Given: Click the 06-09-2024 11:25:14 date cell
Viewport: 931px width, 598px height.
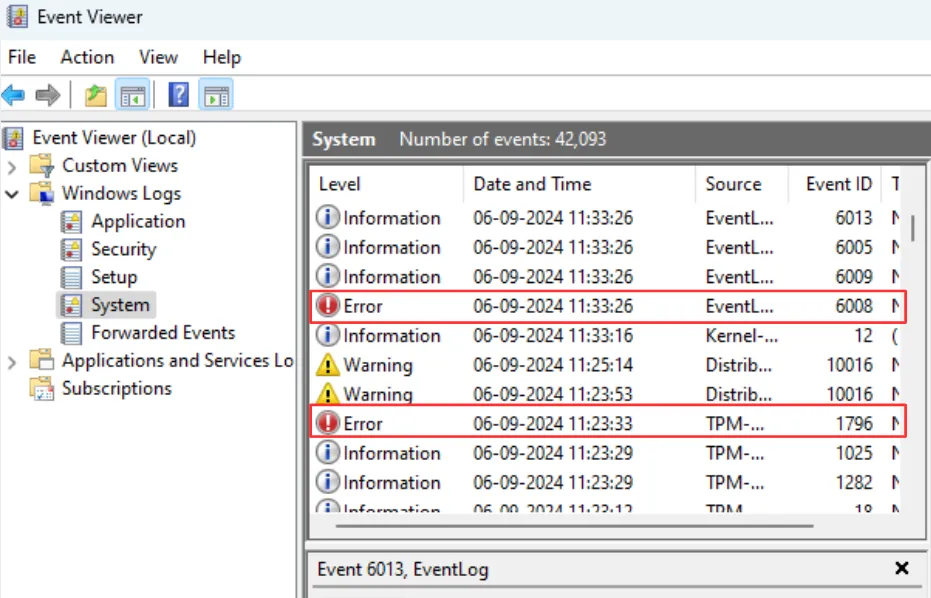Looking at the screenshot, I should tap(553, 365).
